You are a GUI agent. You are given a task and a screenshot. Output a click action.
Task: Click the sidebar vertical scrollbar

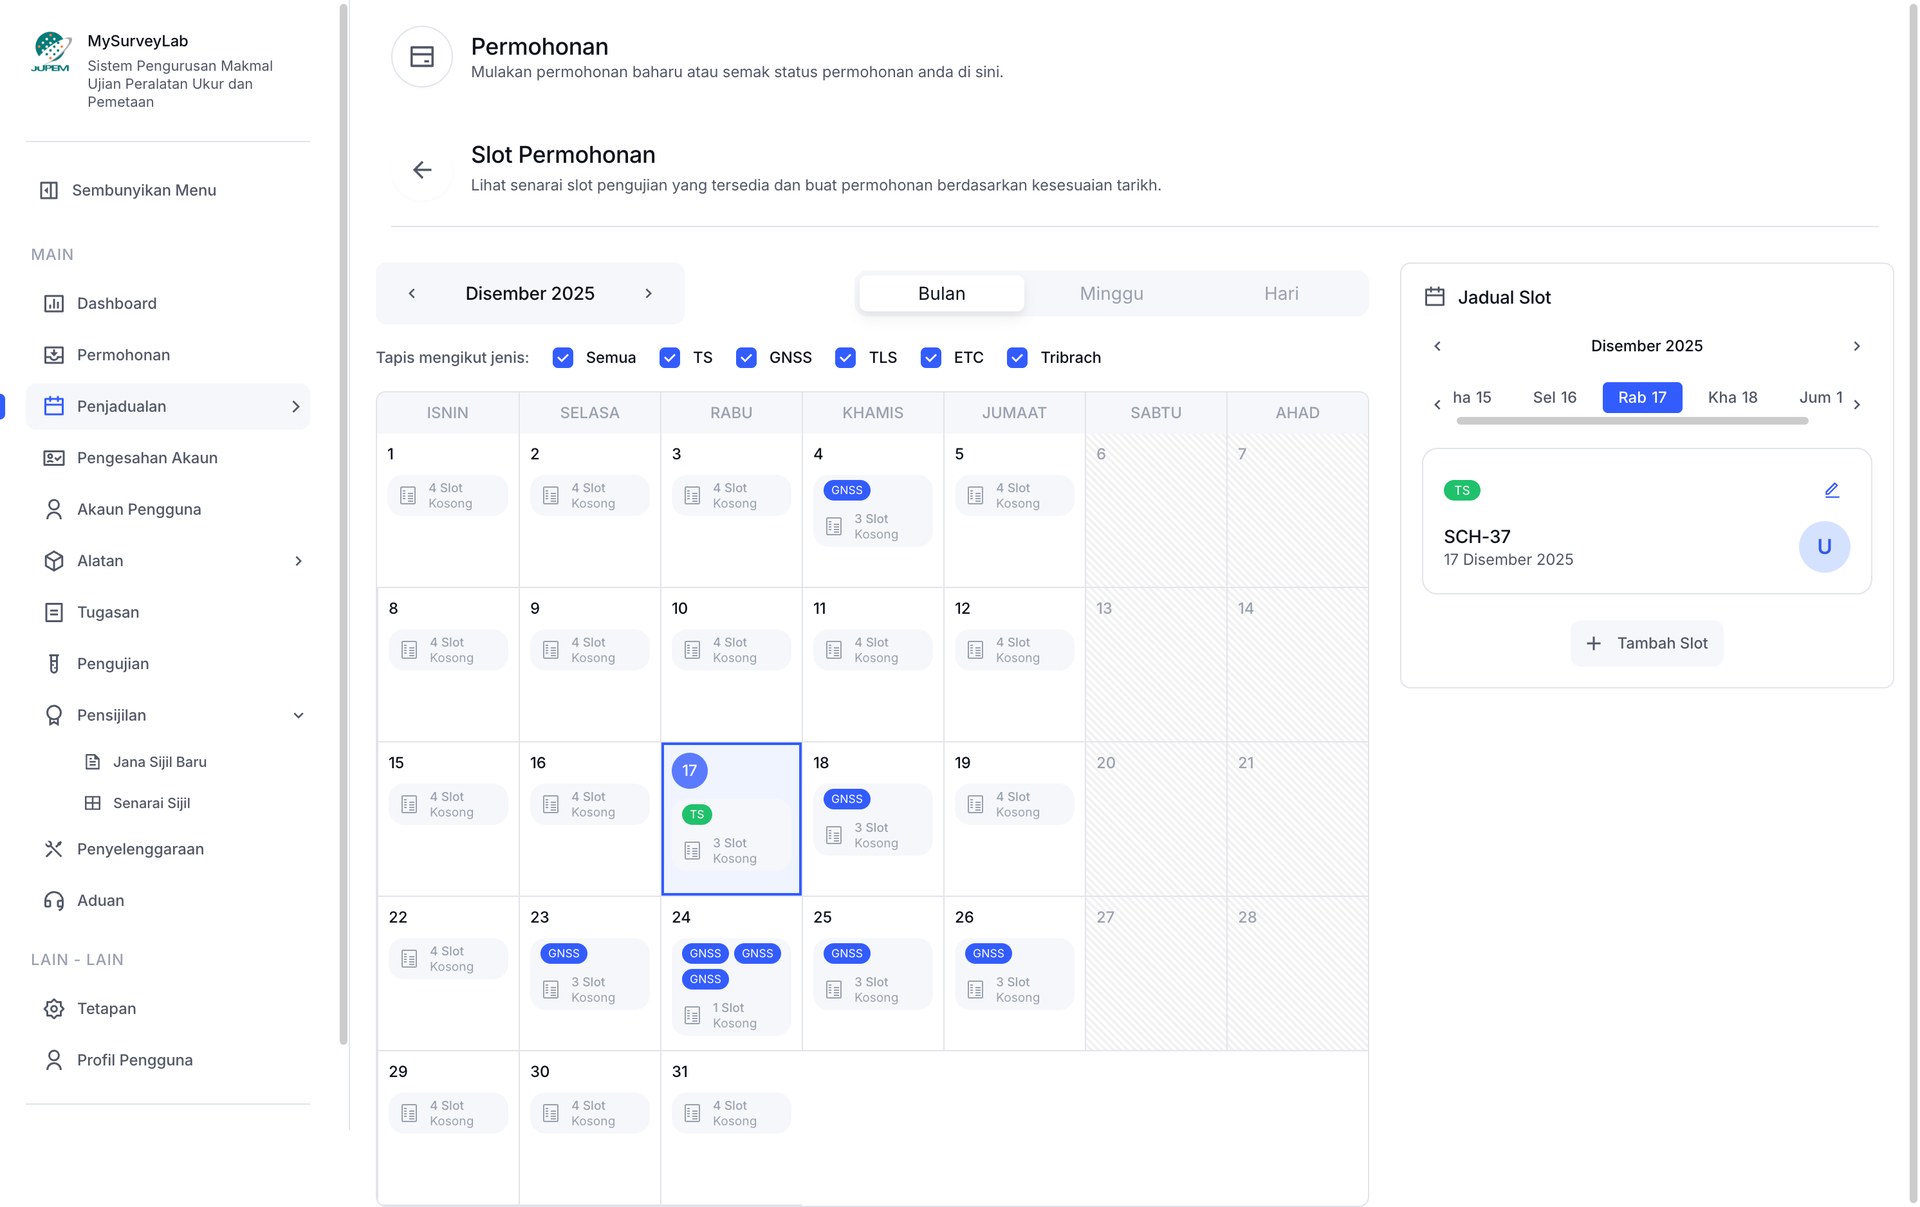(344, 525)
